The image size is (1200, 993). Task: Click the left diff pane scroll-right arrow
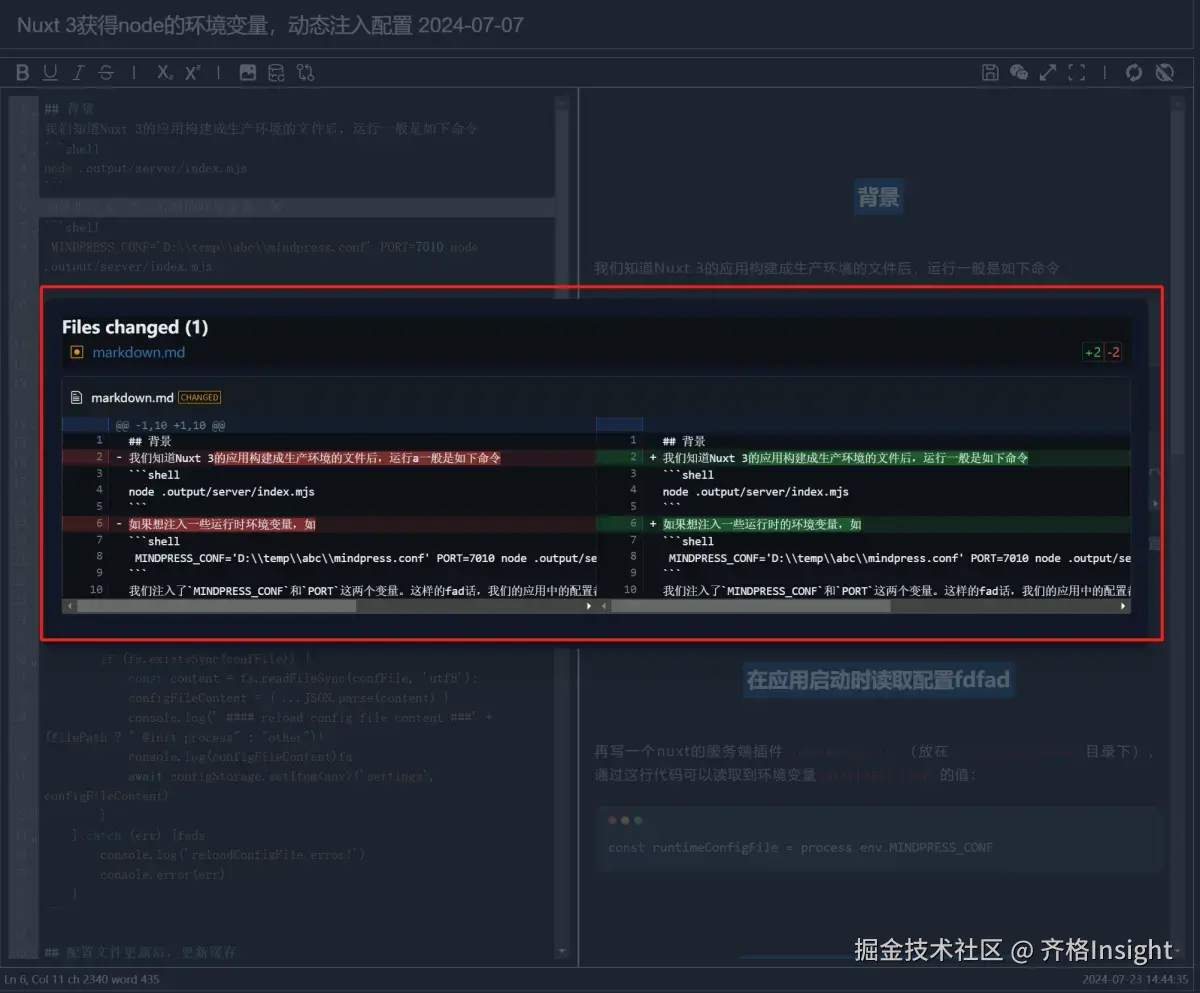pyautogui.click(x=589, y=606)
